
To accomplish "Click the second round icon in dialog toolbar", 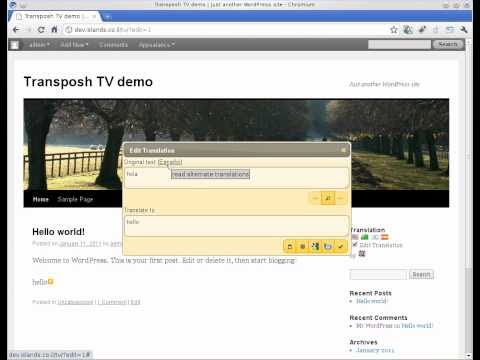I will tap(303, 247).
